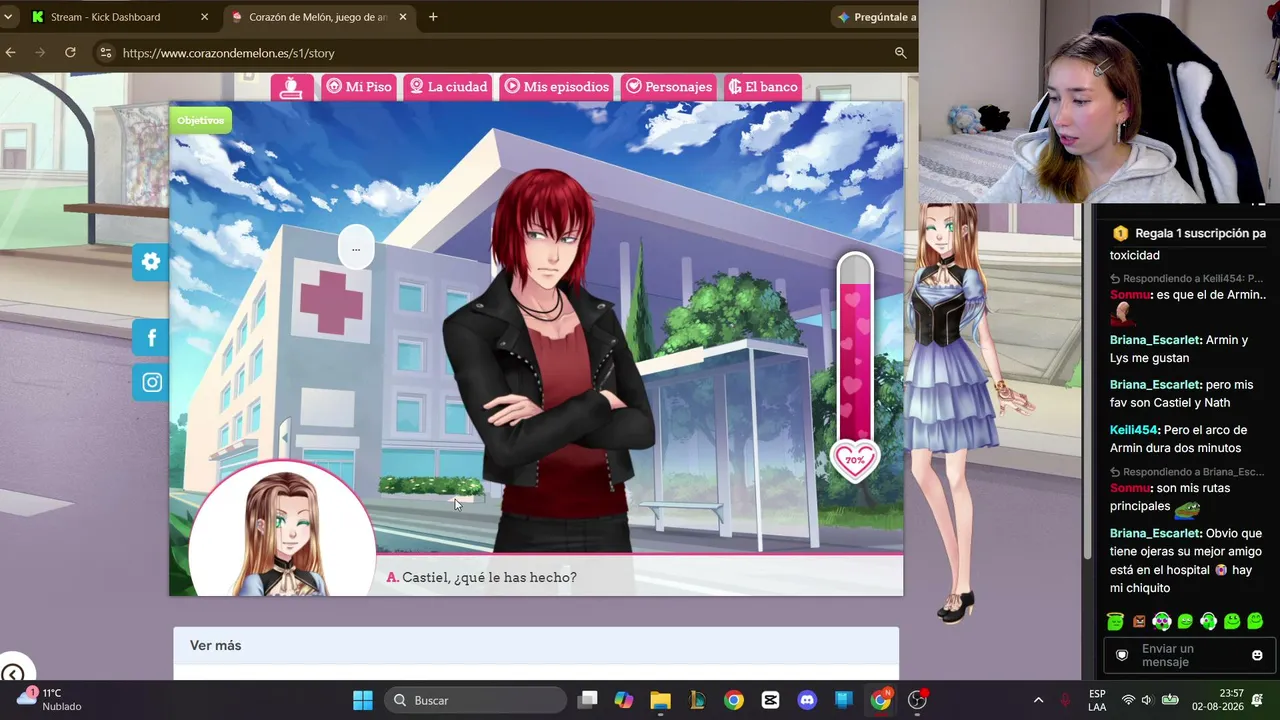The width and height of the screenshot is (1280, 720).
Task: Open the page zoom magnifier icon
Action: (900, 53)
